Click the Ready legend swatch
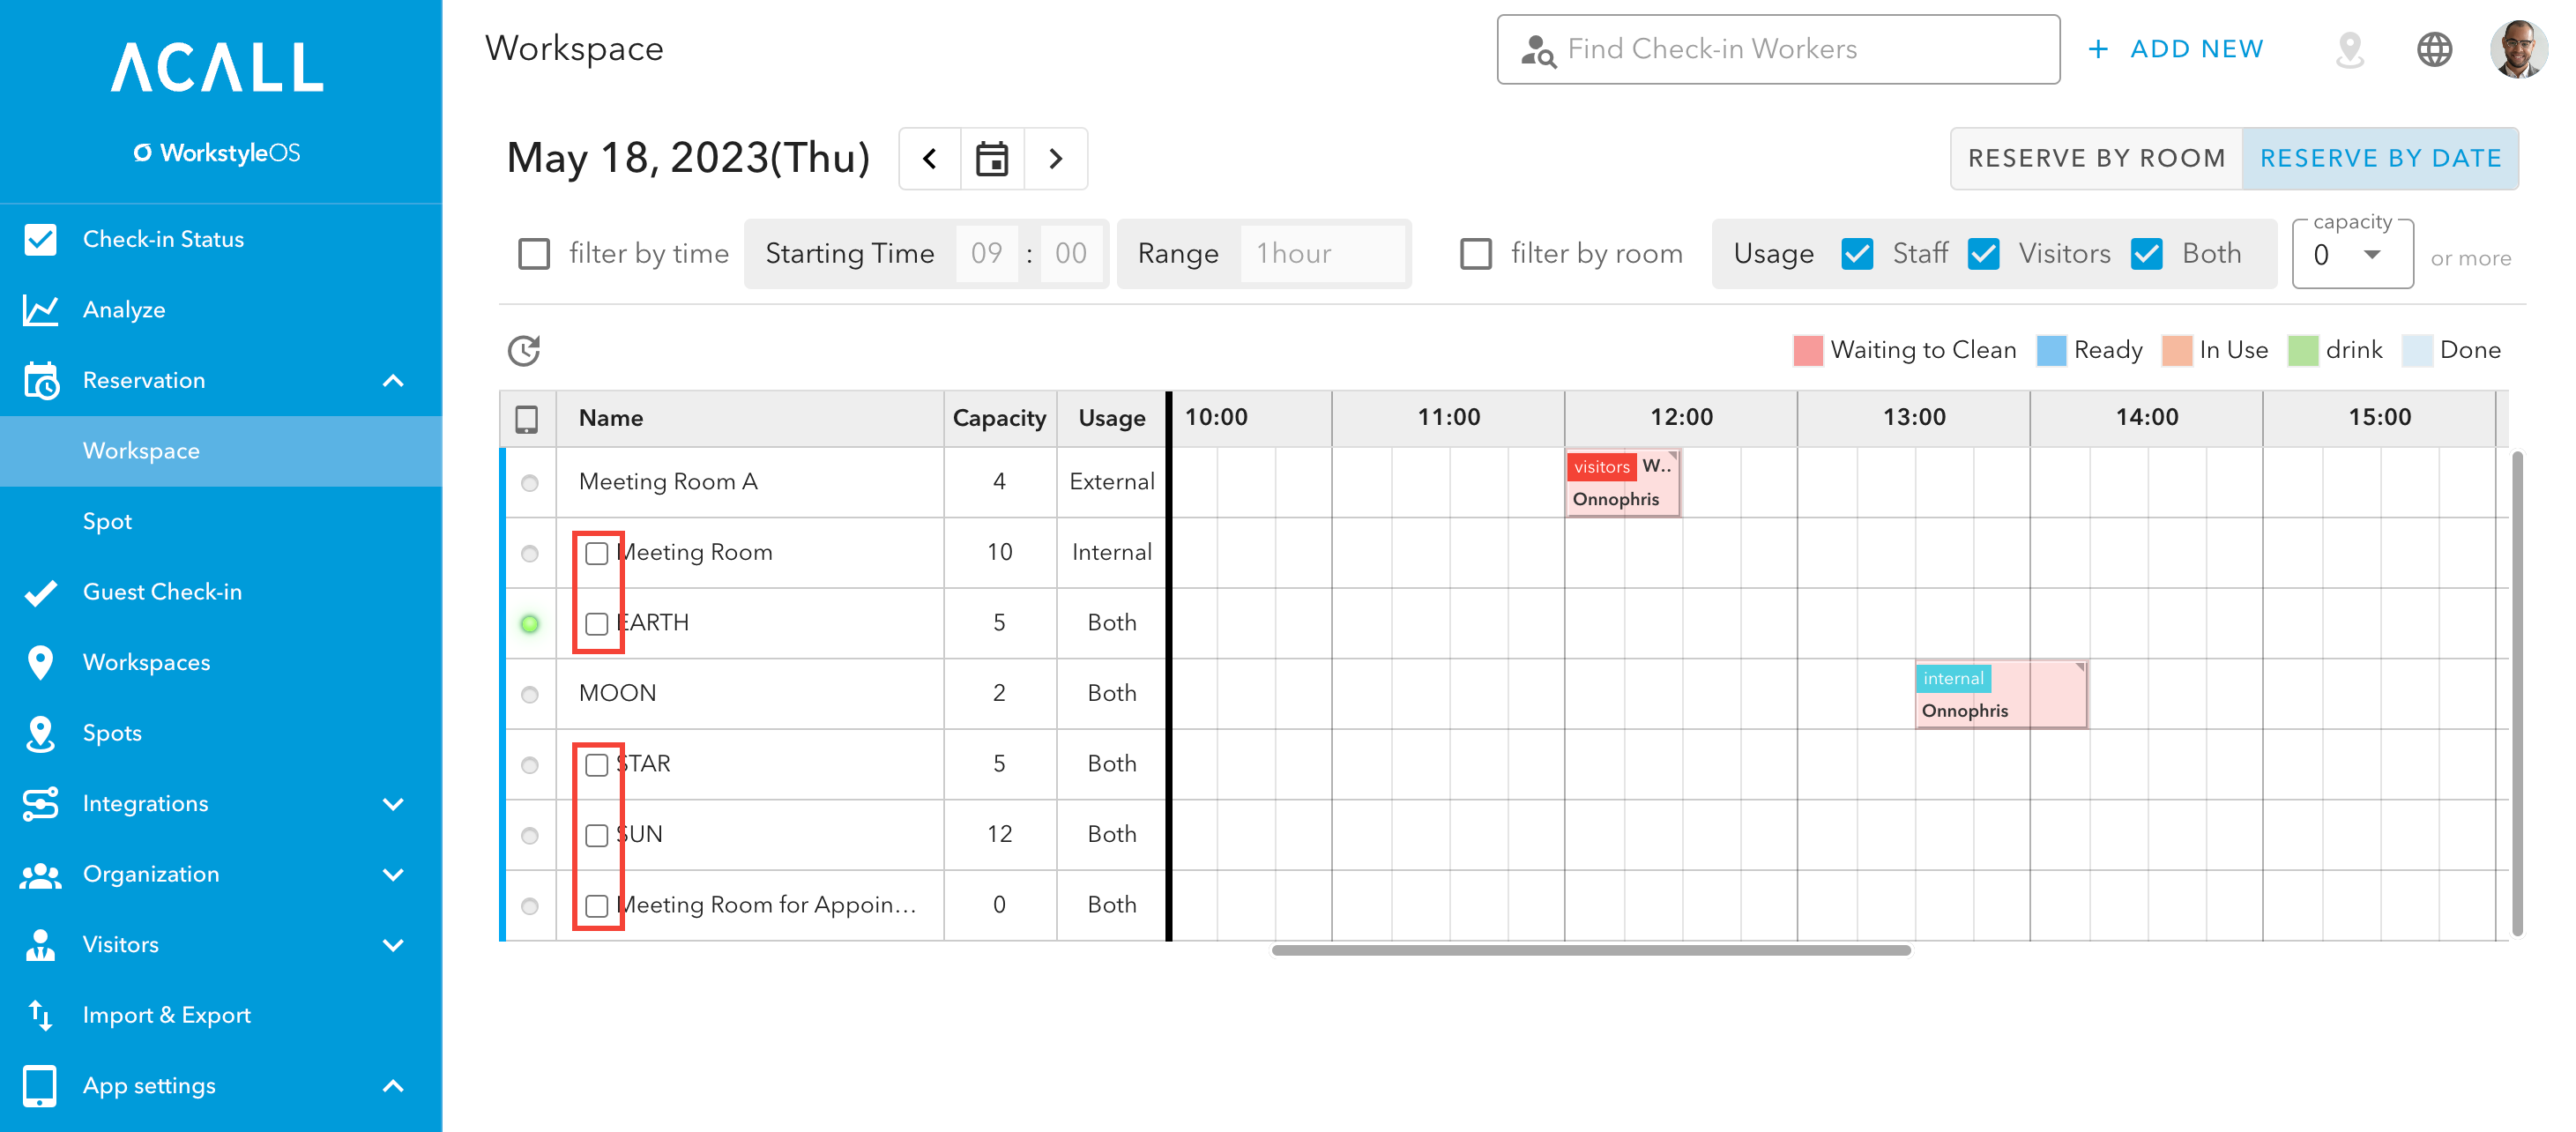The height and width of the screenshot is (1132, 2576). pos(2051,351)
